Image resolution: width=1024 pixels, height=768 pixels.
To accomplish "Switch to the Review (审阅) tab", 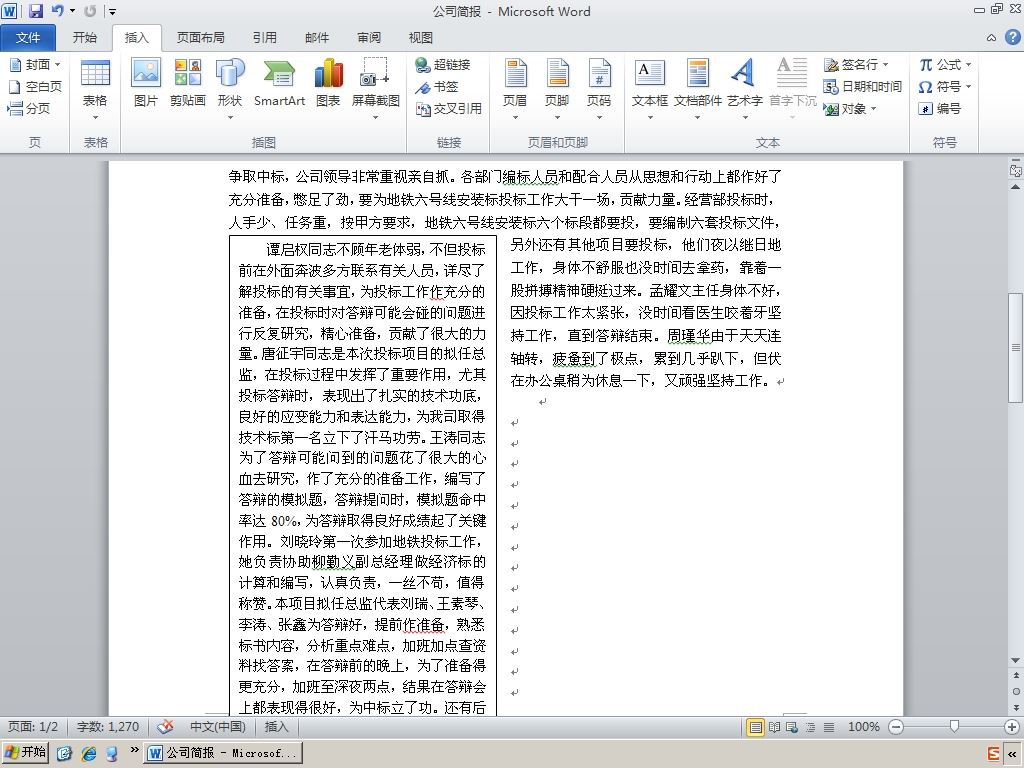I will point(369,38).
